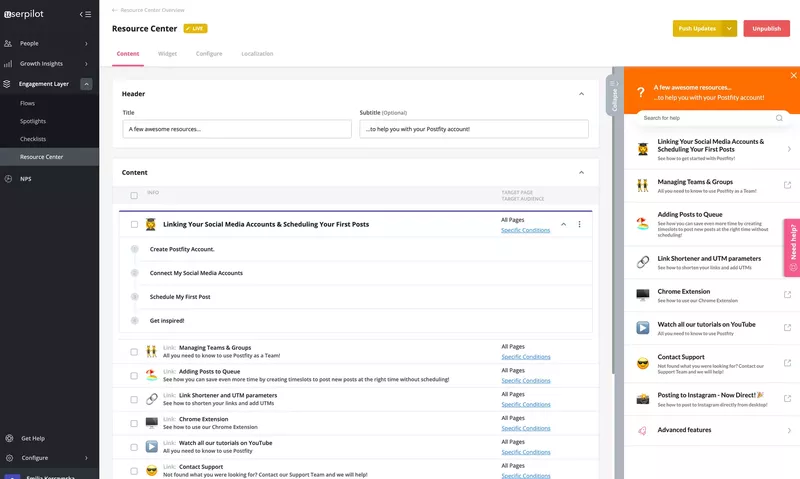Open Specific Conditions for Managing Teams & Groups

[x=526, y=357]
